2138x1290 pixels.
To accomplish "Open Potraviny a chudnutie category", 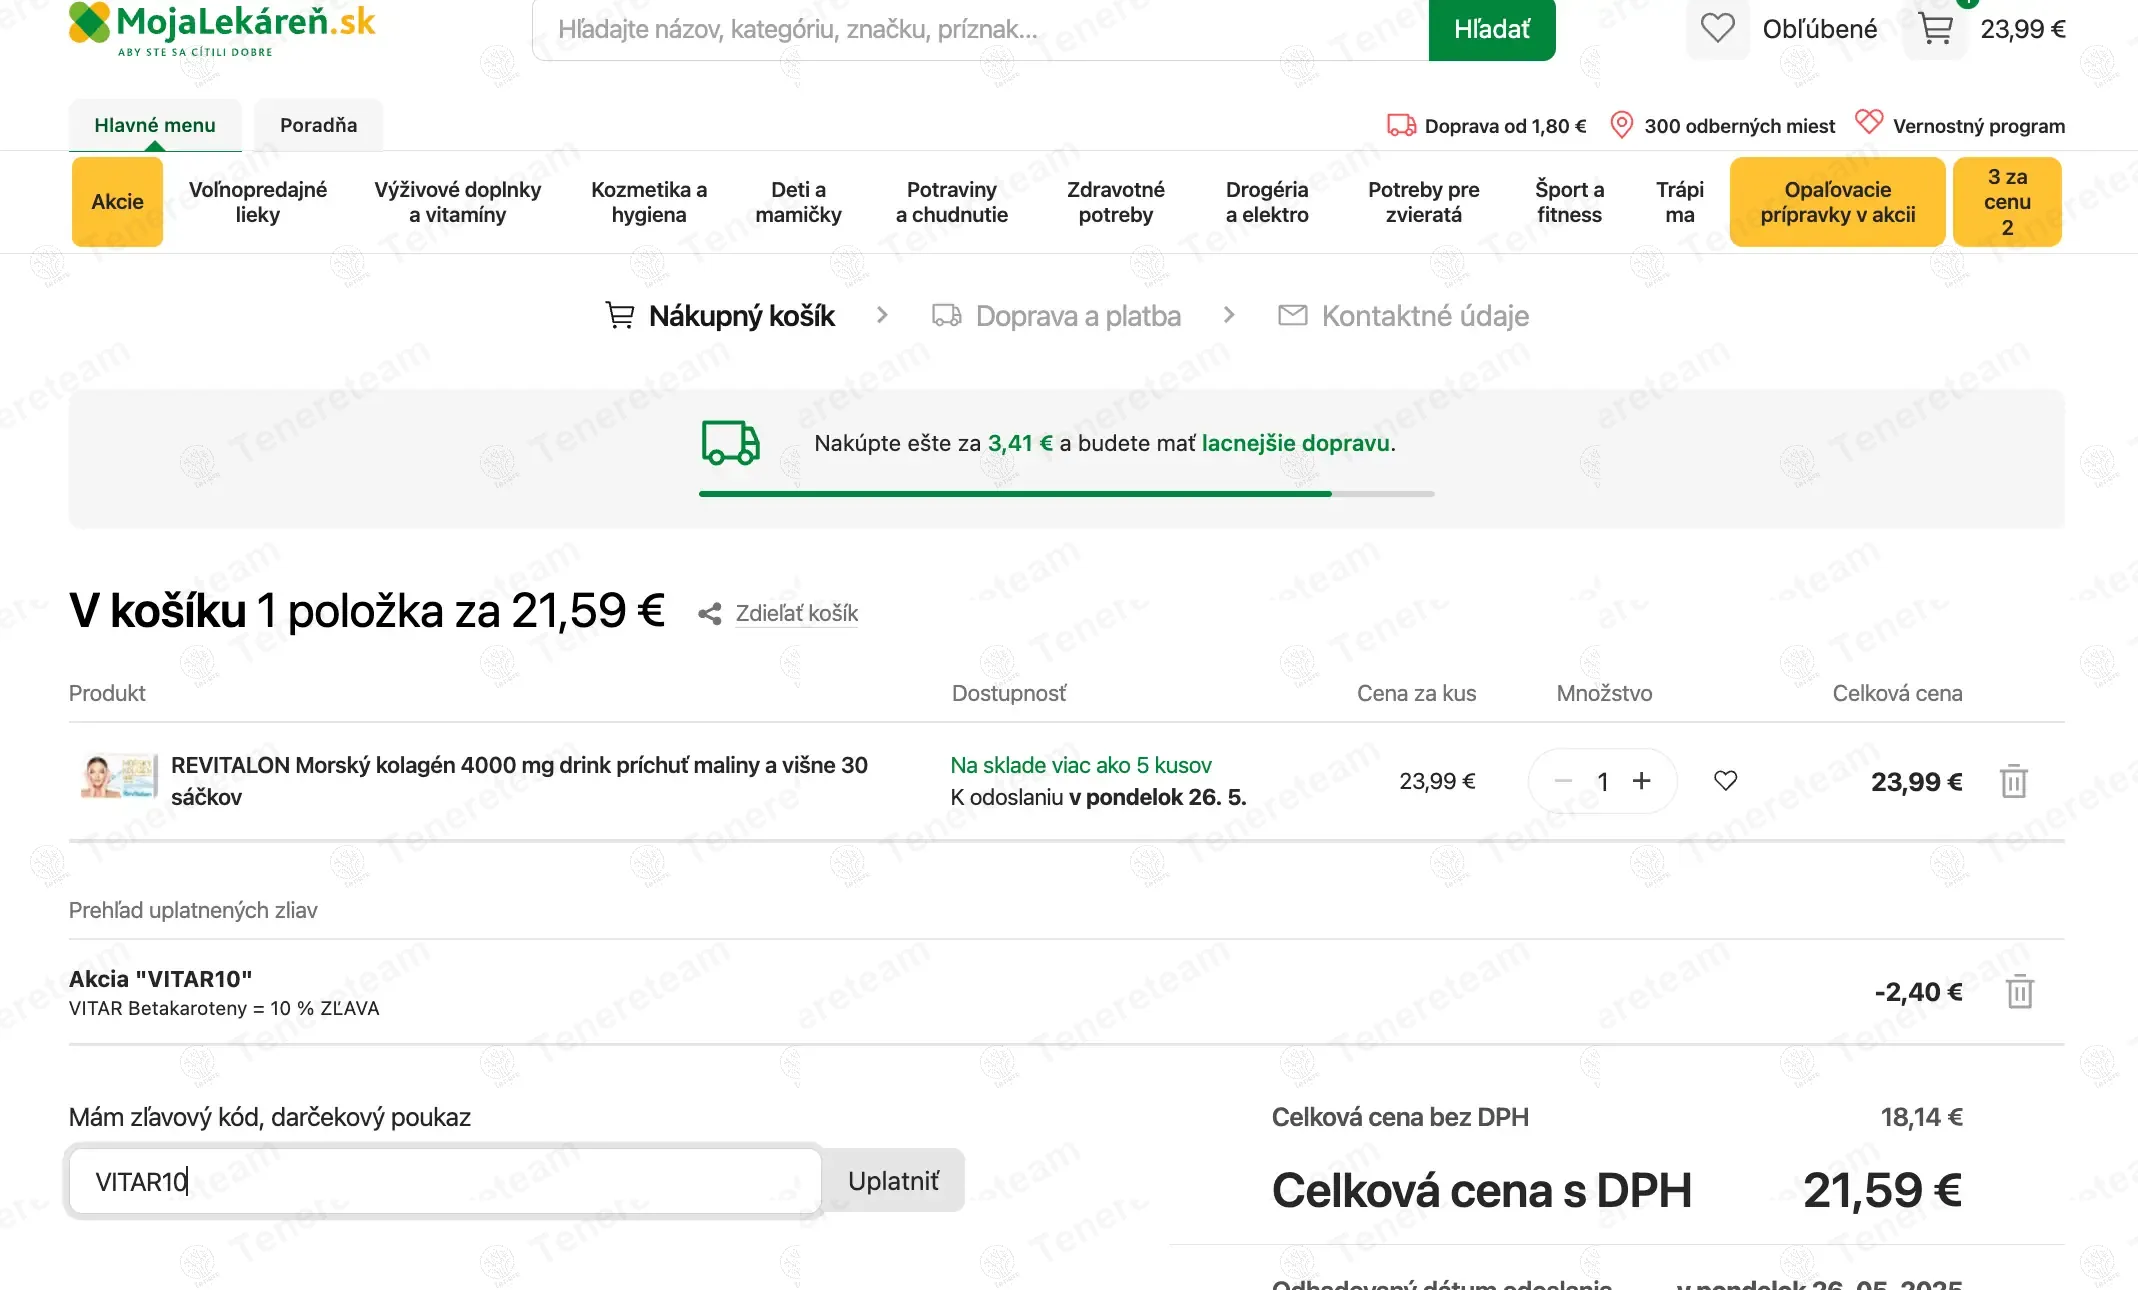I will 952,202.
